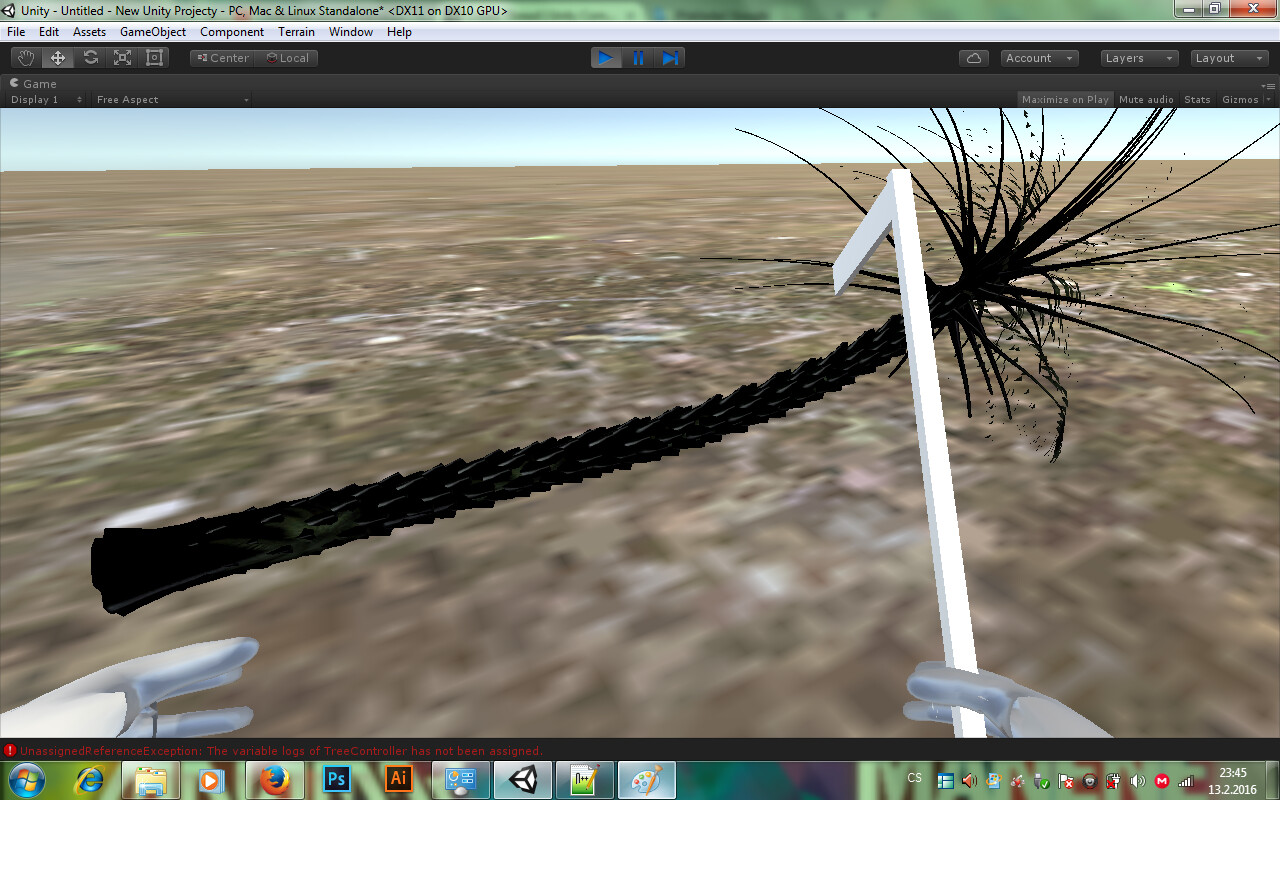The width and height of the screenshot is (1280, 878).
Task: Pause the running game
Action: (x=638, y=57)
